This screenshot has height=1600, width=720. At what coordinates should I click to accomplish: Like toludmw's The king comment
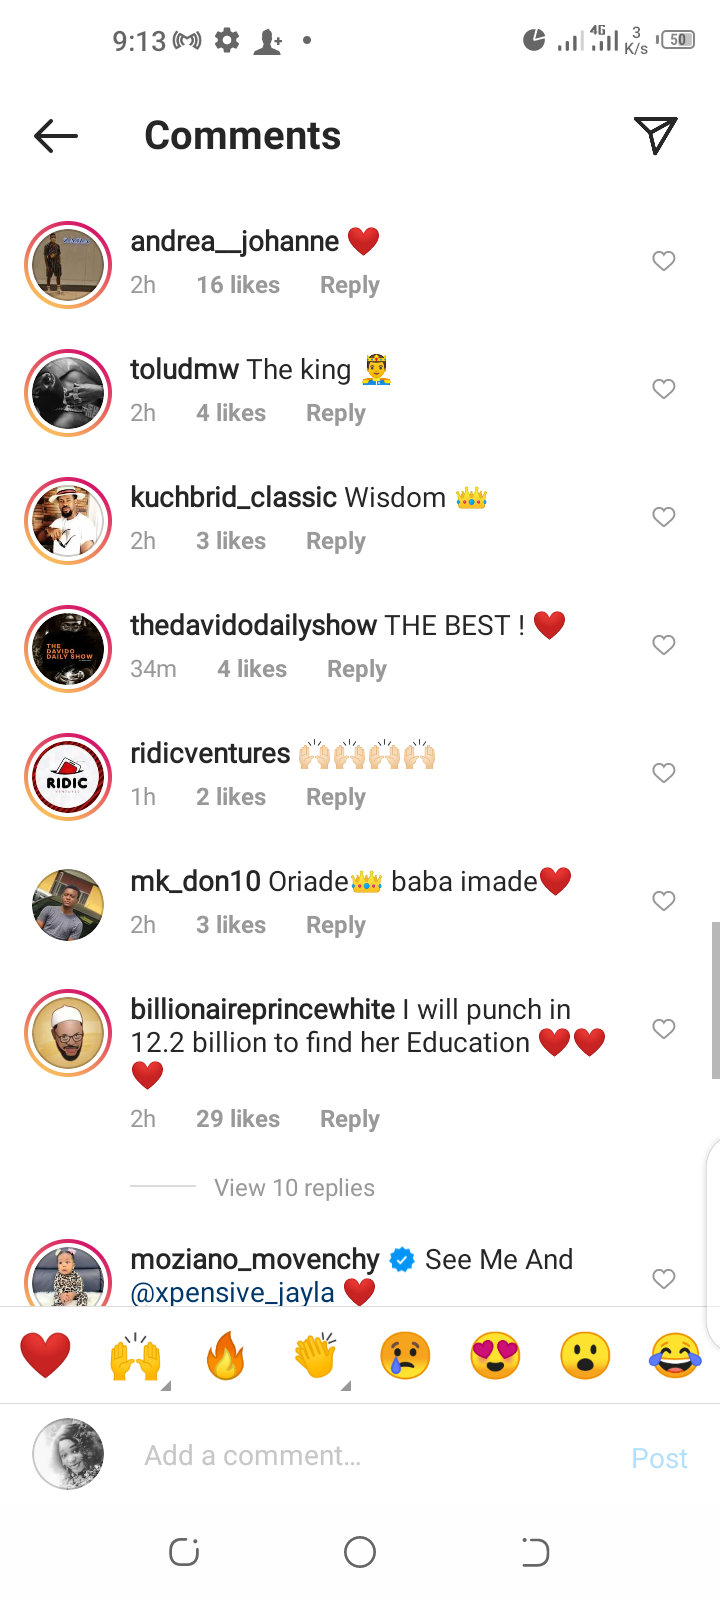point(664,389)
